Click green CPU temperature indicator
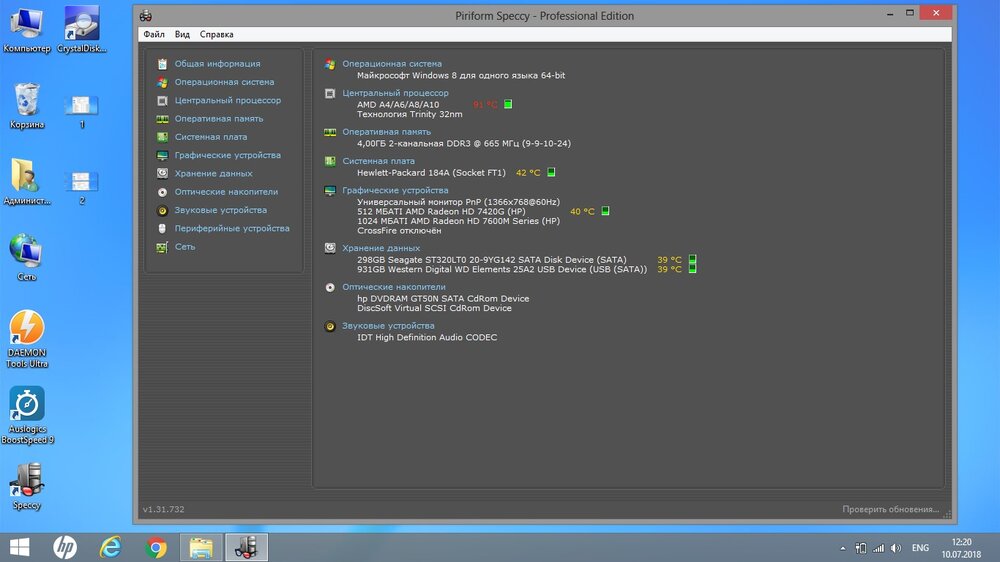 508,104
